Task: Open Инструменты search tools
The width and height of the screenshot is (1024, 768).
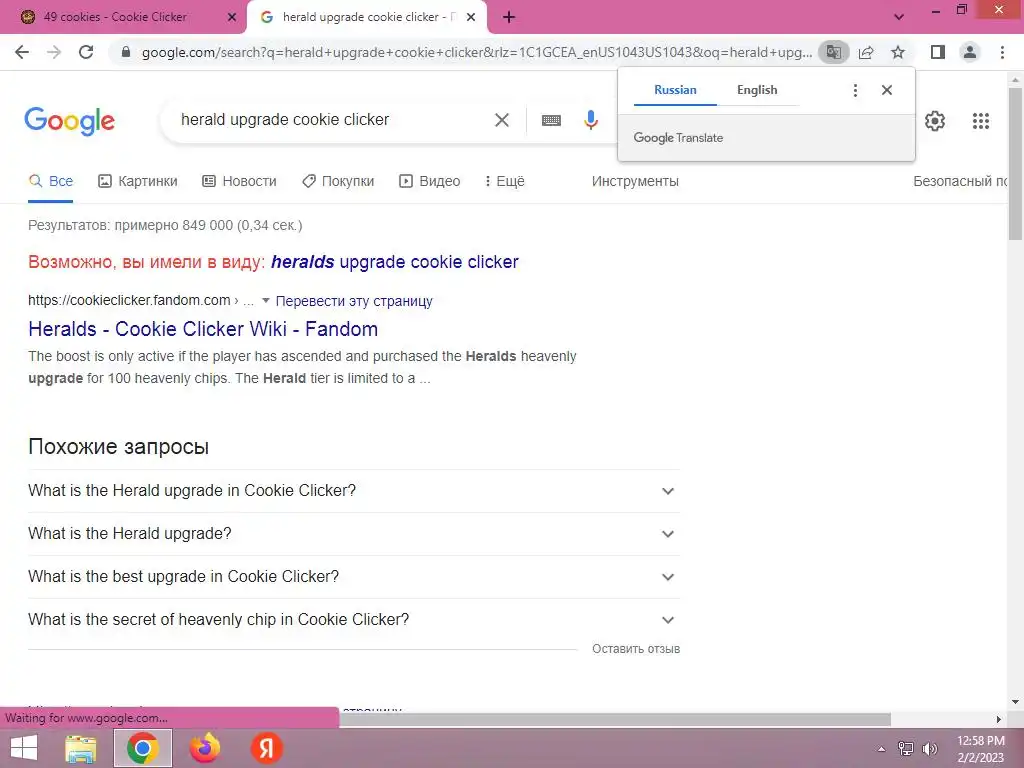Action: [635, 182]
